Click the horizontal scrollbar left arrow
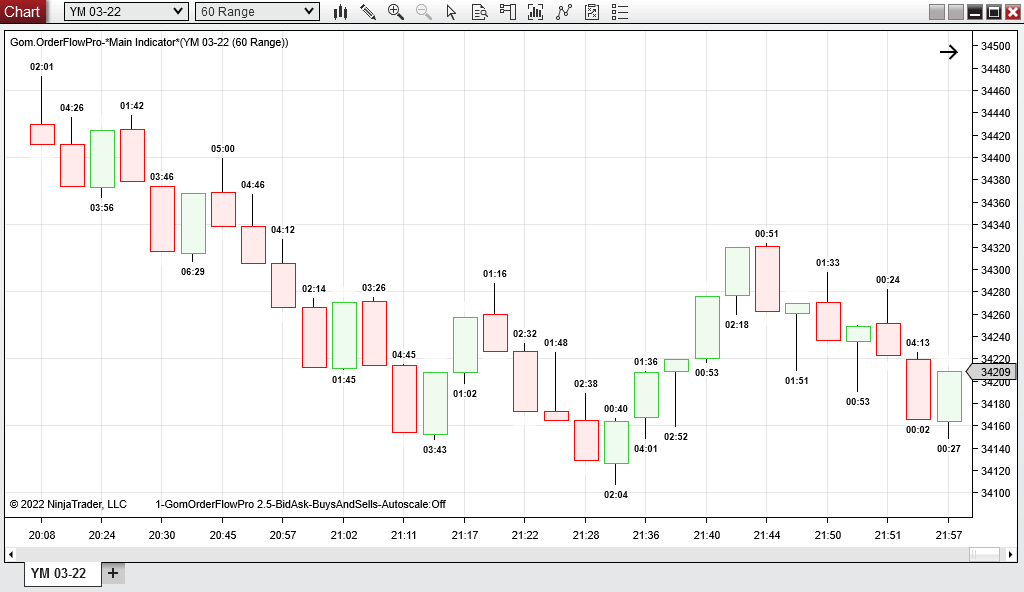The height and width of the screenshot is (592, 1024). click(x=10, y=555)
